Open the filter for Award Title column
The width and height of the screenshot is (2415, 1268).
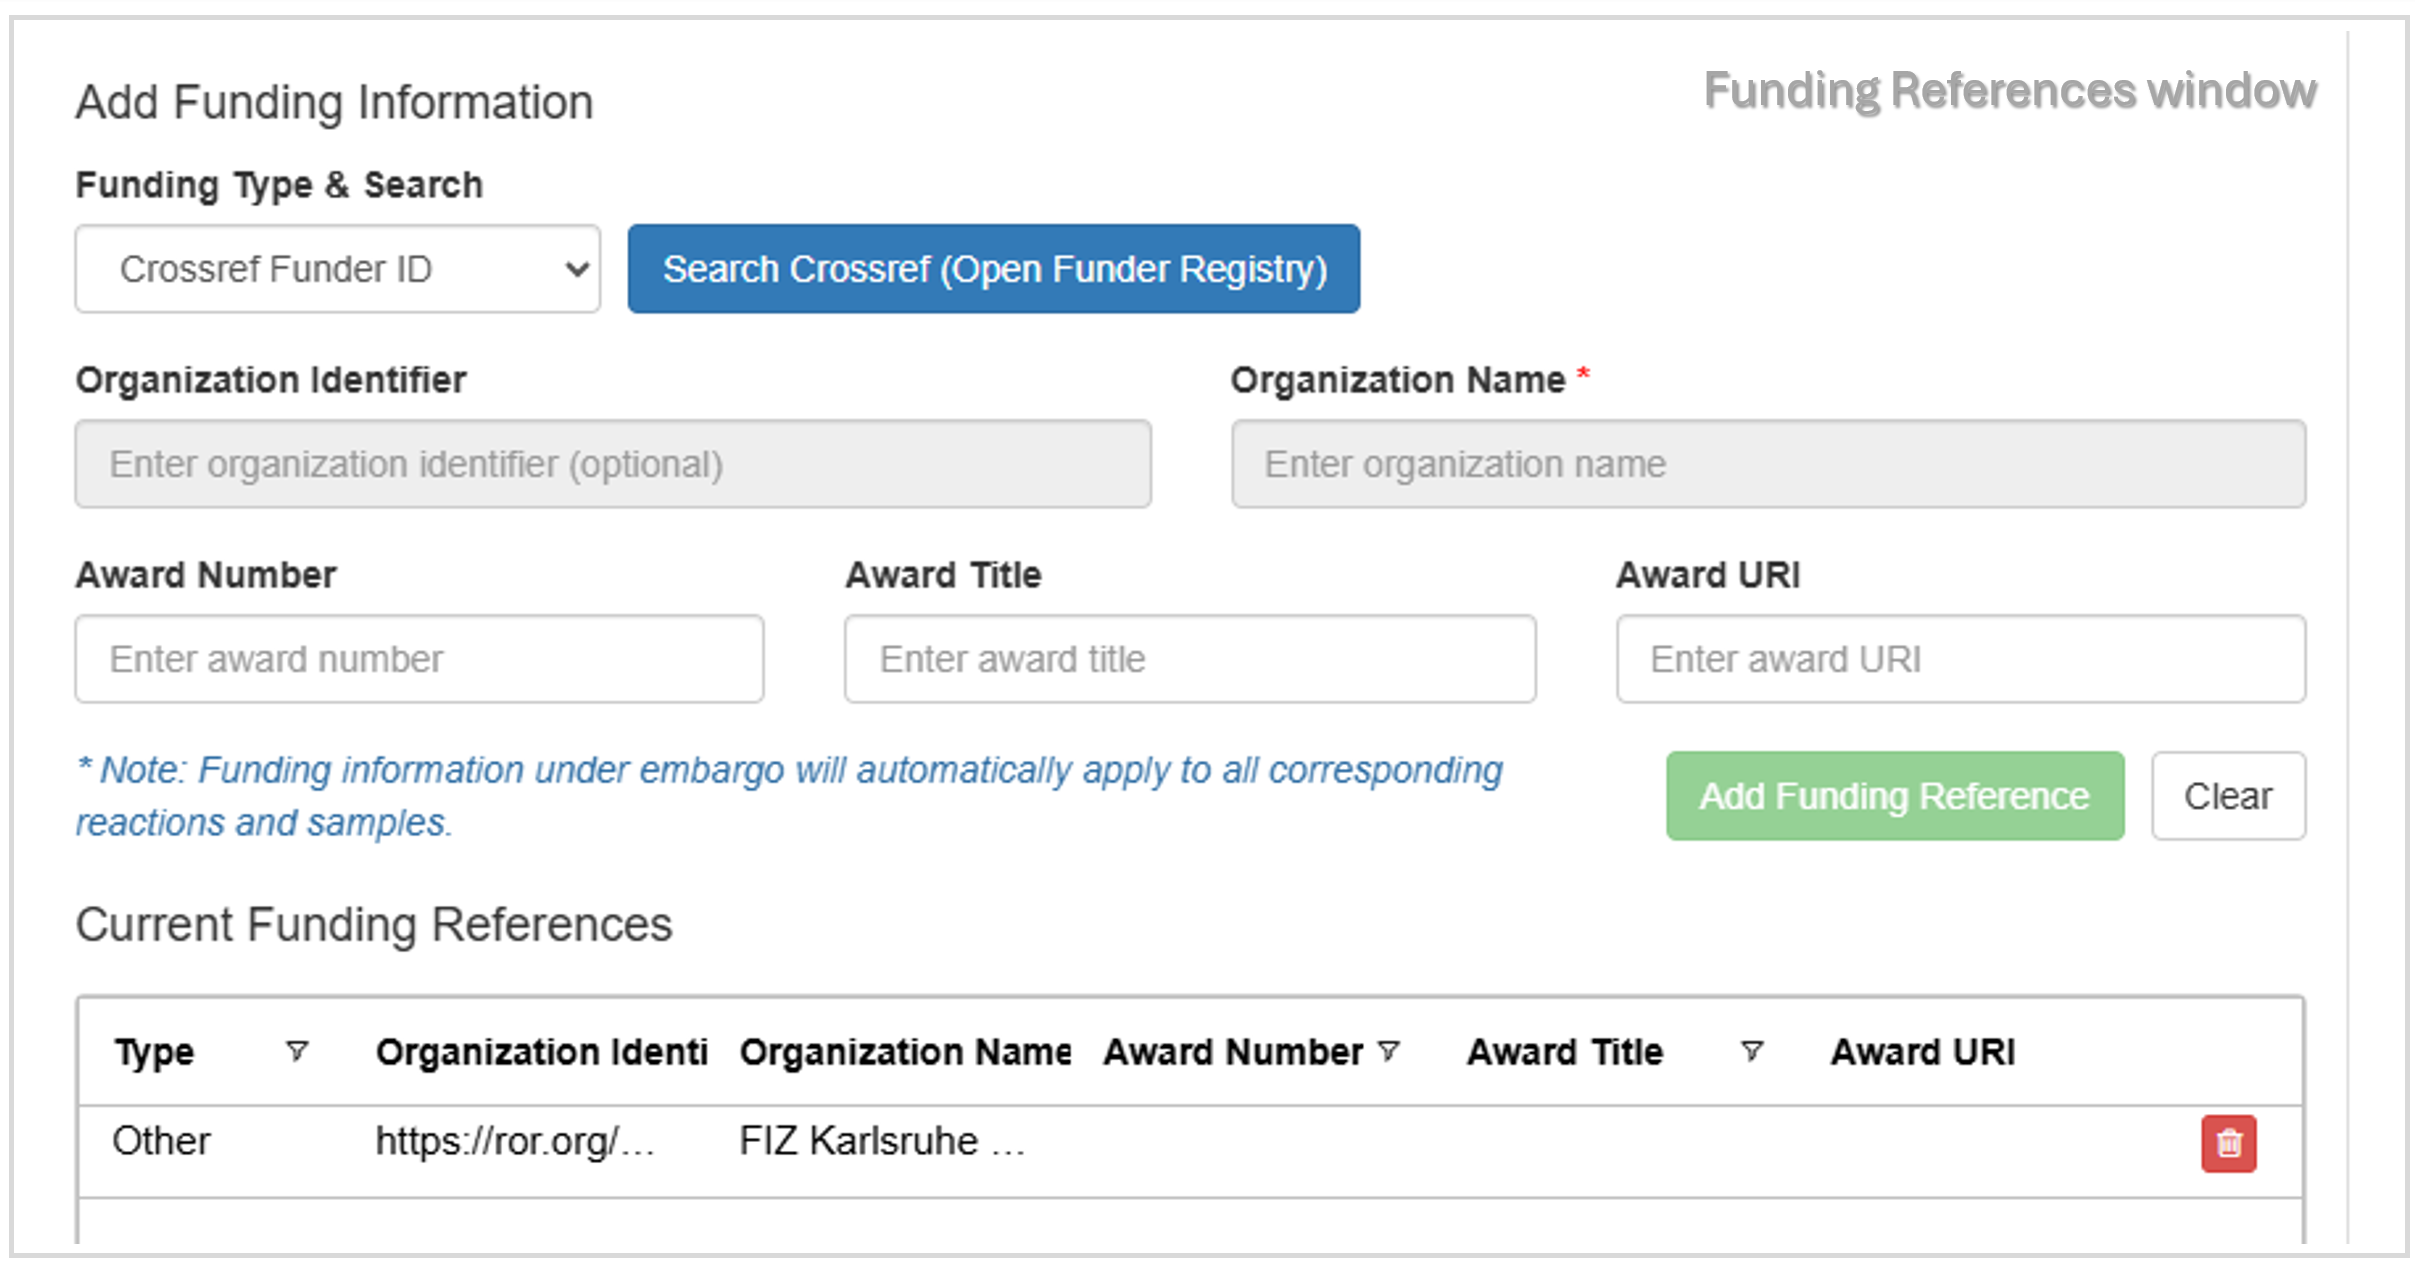pos(1751,1051)
